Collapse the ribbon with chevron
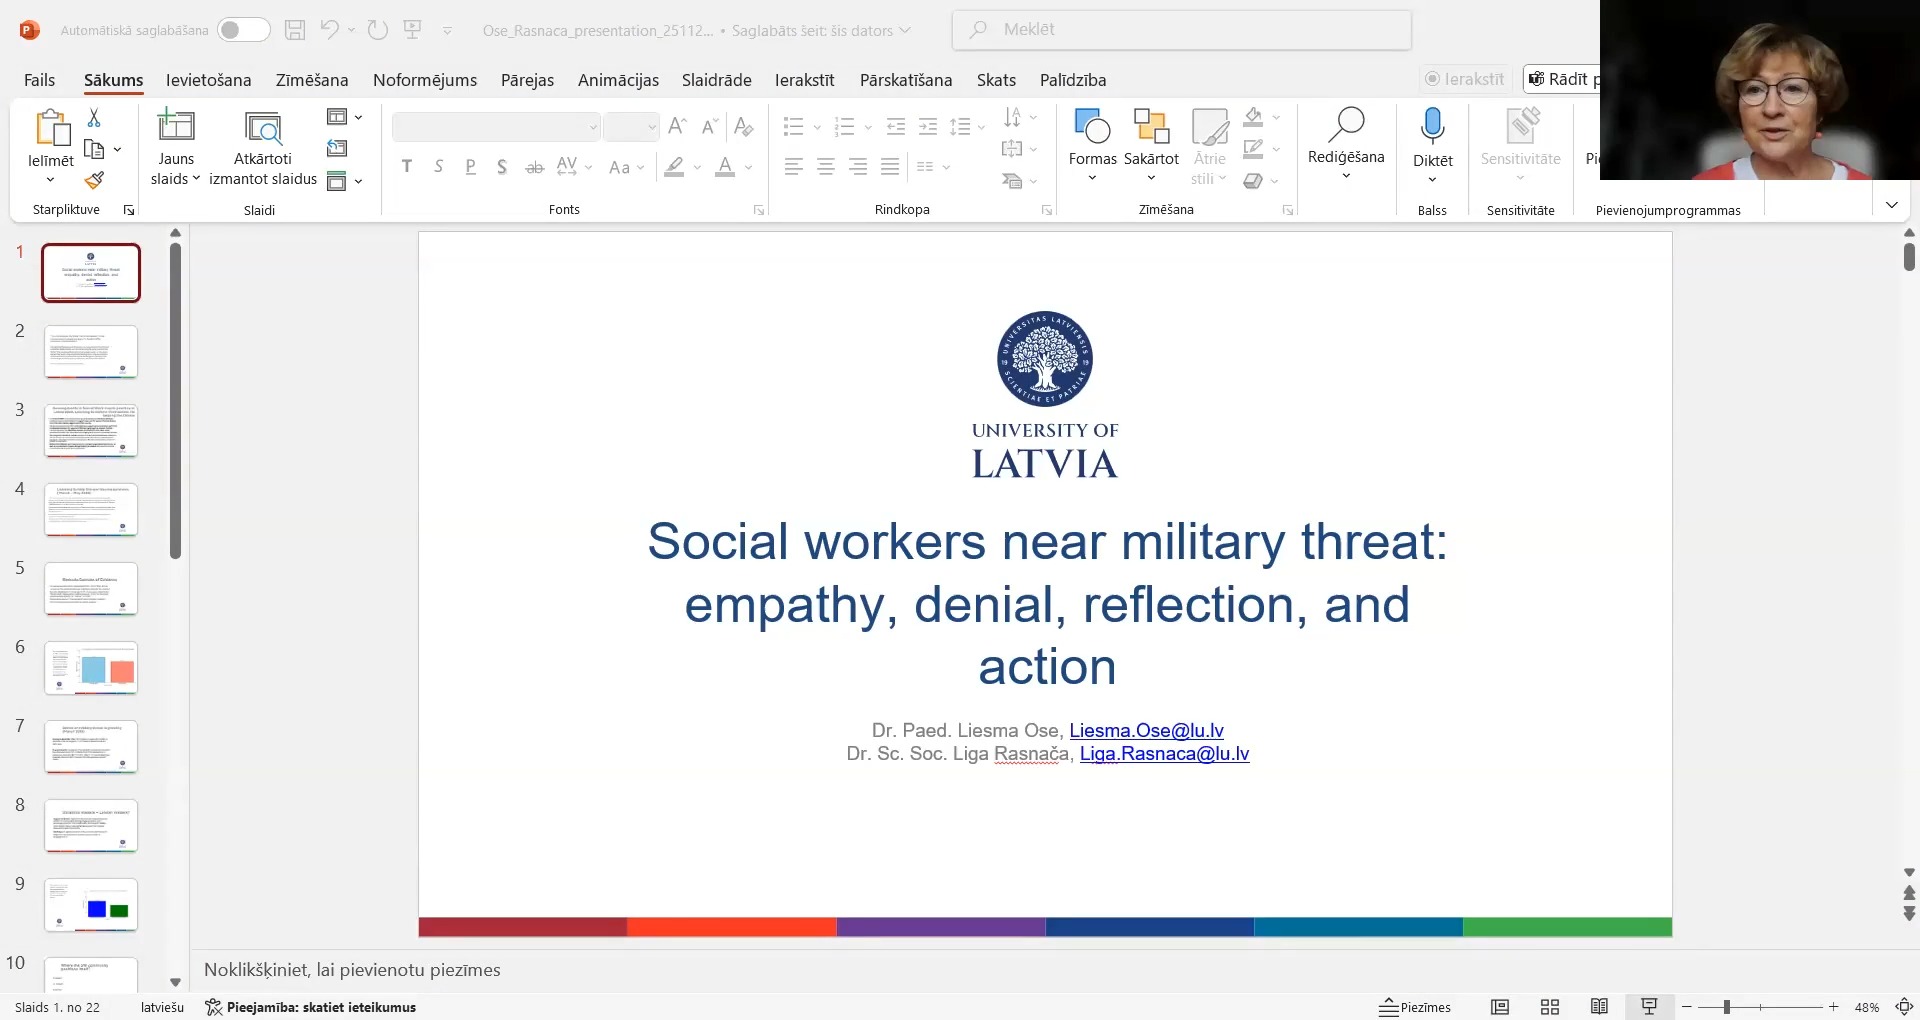 pyautogui.click(x=1891, y=205)
